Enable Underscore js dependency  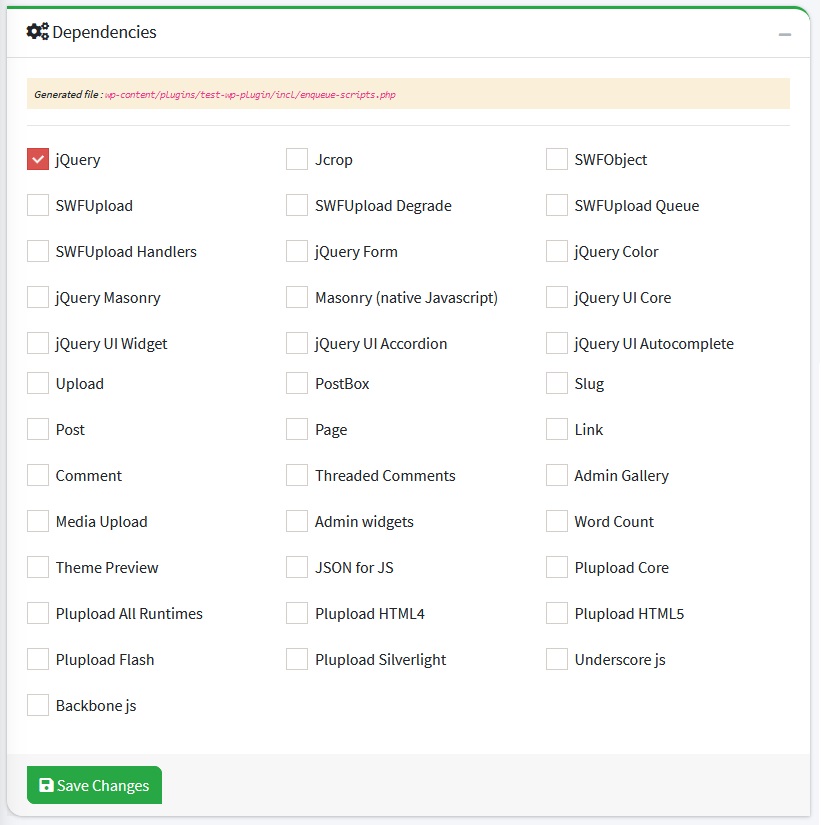click(x=557, y=659)
